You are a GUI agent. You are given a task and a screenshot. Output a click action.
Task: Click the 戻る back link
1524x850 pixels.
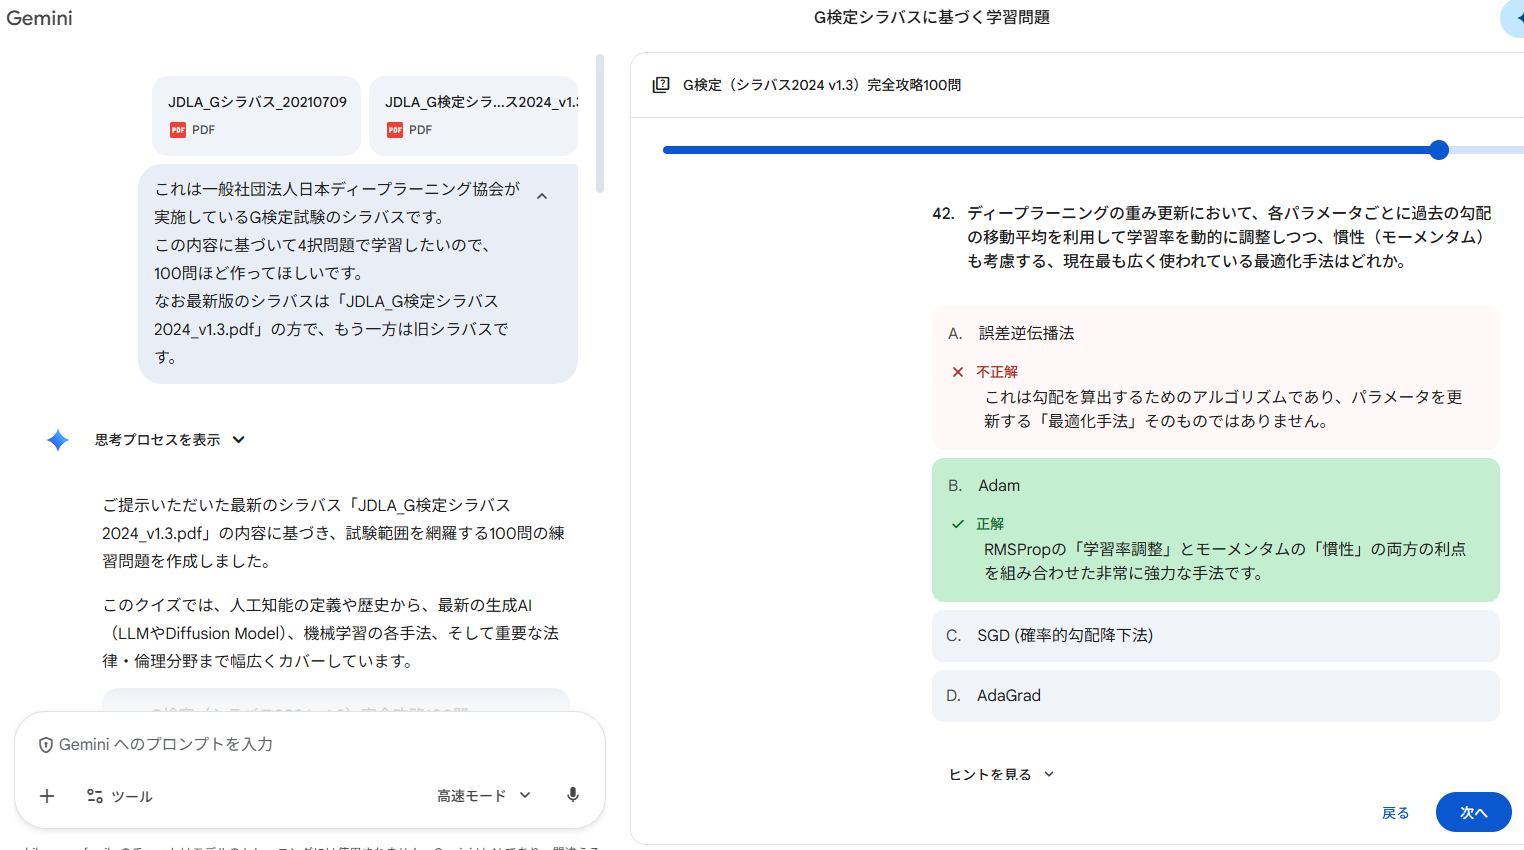pos(1395,813)
